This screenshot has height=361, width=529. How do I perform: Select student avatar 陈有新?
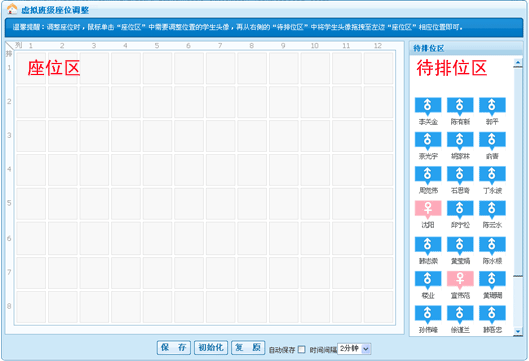coord(460,106)
